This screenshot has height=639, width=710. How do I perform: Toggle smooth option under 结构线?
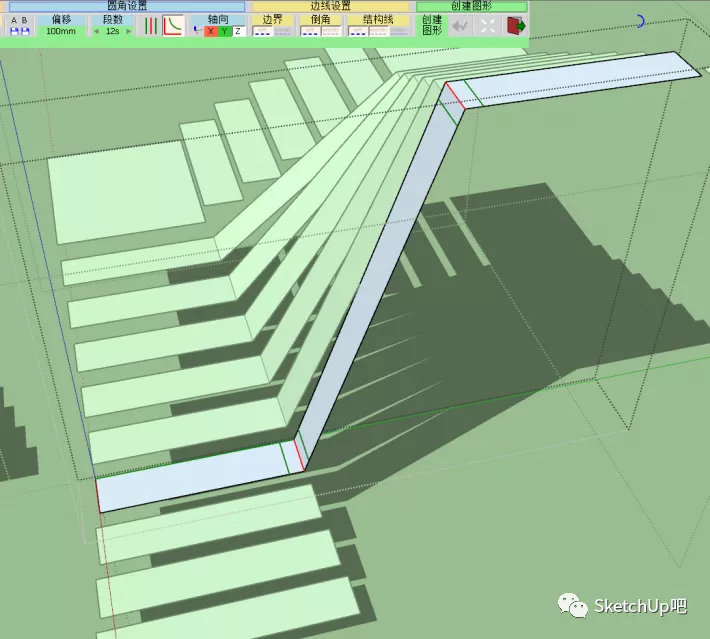[379, 31]
